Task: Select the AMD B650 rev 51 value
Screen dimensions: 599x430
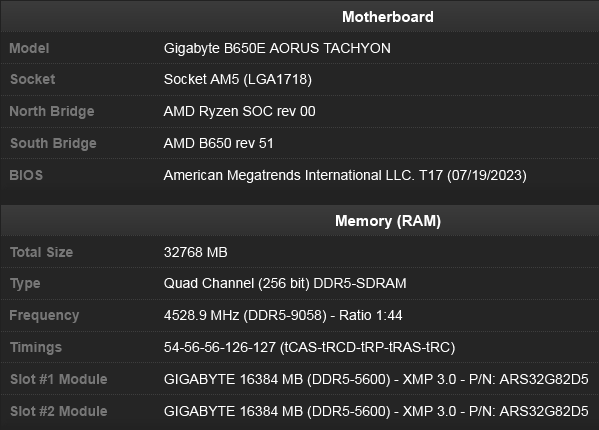Action: click(x=219, y=144)
